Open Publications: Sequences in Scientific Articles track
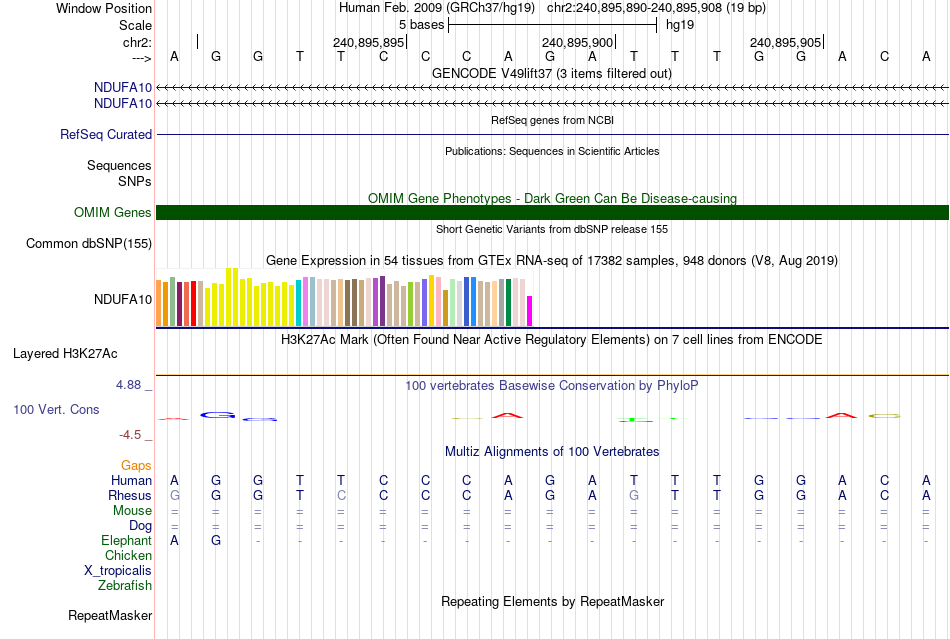The image size is (950, 639). [552, 151]
